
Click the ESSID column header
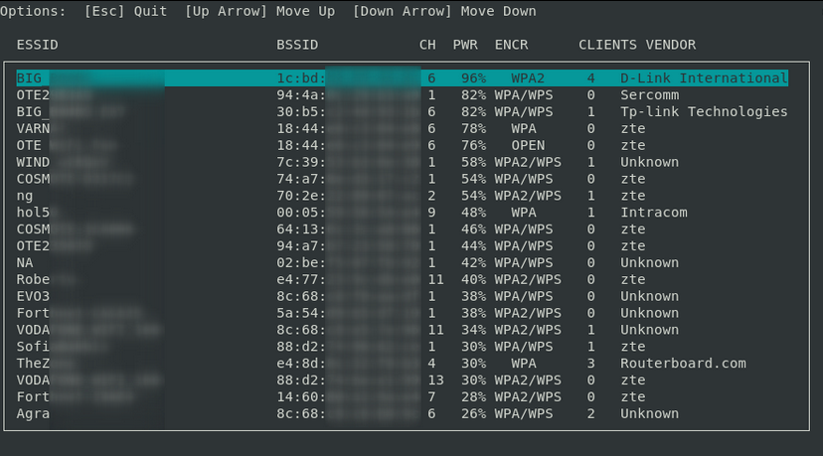click(x=37, y=45)
